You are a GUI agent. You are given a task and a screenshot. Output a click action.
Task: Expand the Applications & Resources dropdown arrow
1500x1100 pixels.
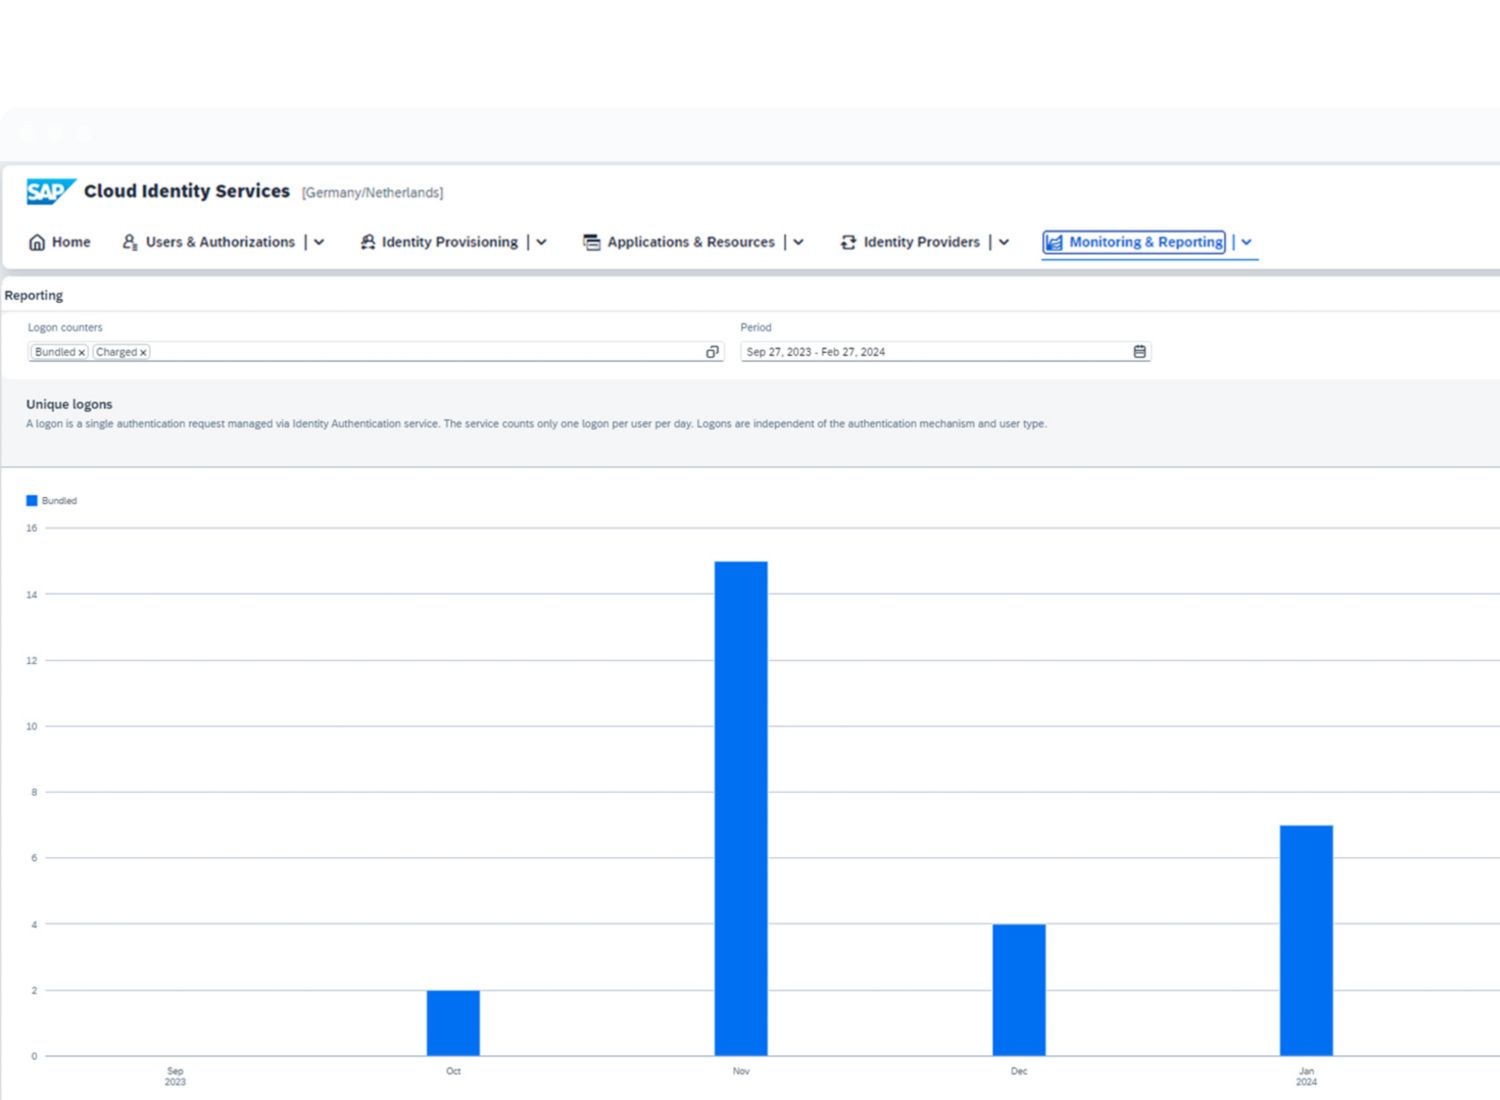(x=798, y=242)
